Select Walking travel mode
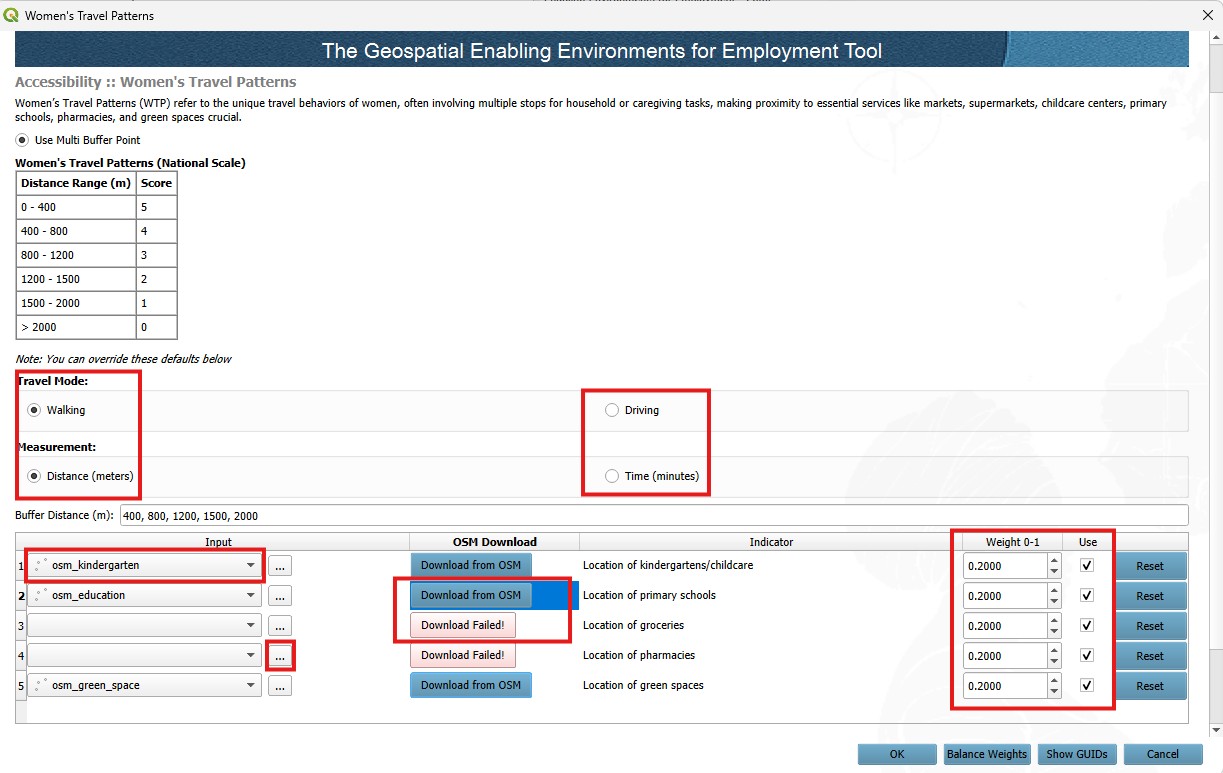This screenshot has width=1223, height=773. pyautogui.click(x=34, y=410)
